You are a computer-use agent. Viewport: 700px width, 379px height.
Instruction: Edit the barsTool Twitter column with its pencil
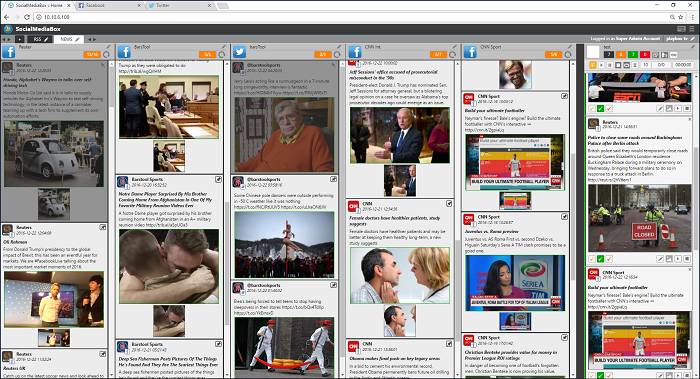pos(339,46)
